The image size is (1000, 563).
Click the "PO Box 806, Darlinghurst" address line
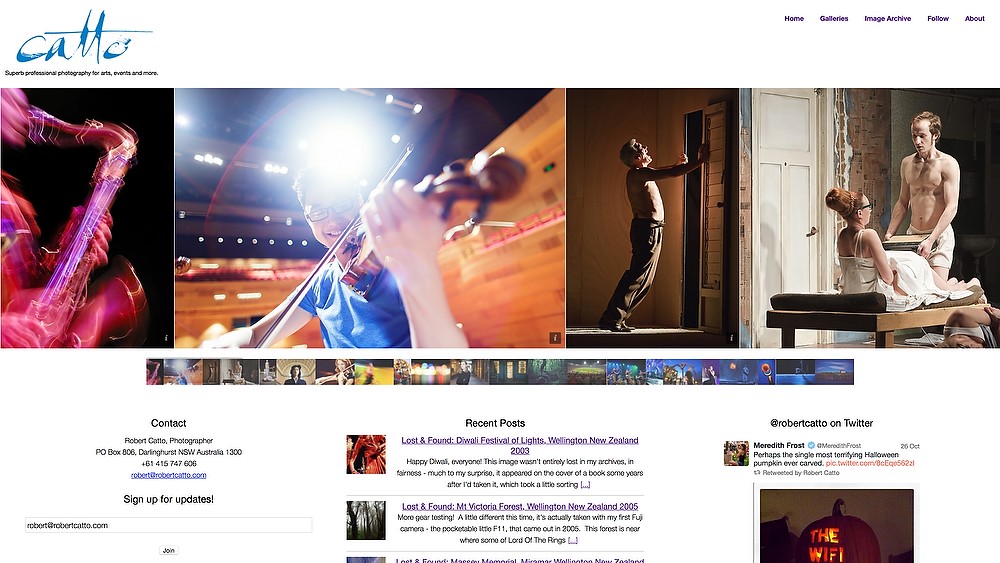[x=168, y=452]
